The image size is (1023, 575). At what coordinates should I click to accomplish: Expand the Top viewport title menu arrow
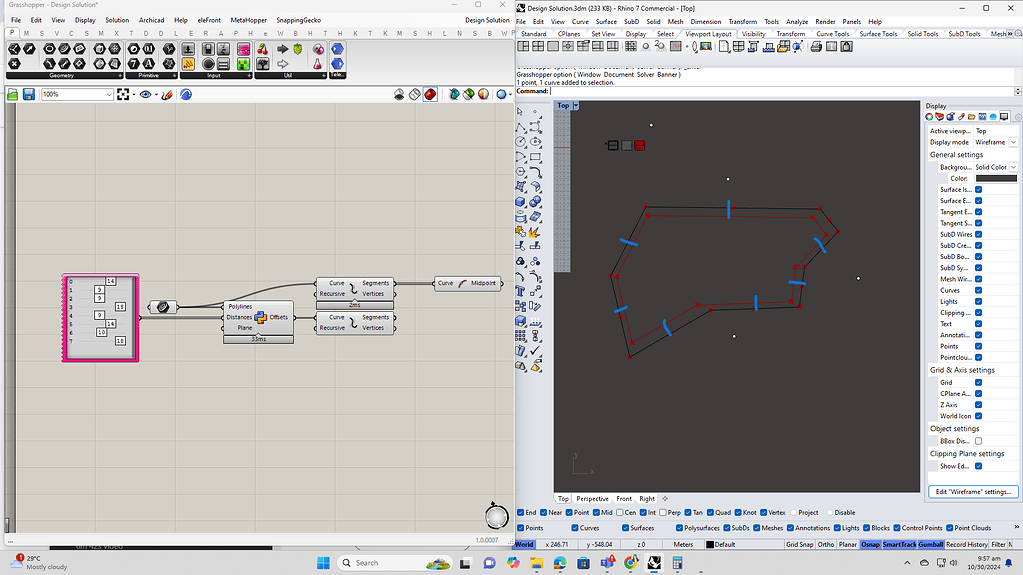[576, 105]
